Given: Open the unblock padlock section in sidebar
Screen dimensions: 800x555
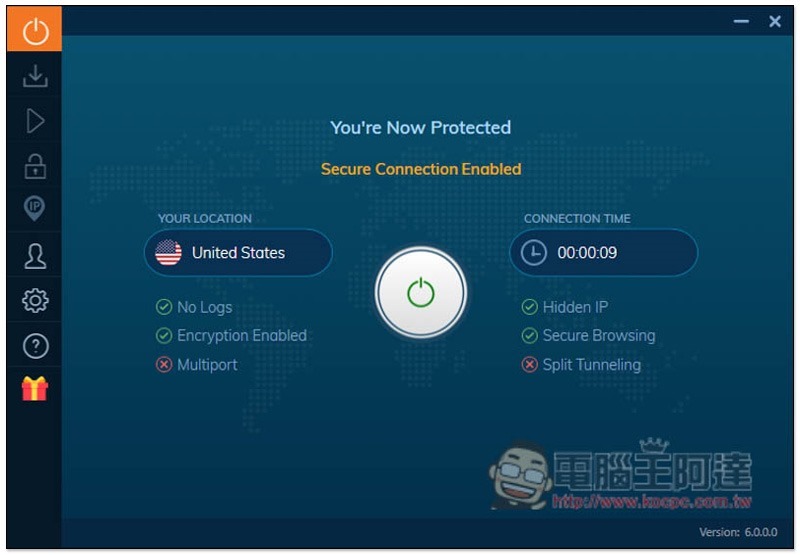Looking at the screenshot, I should 35,165.
